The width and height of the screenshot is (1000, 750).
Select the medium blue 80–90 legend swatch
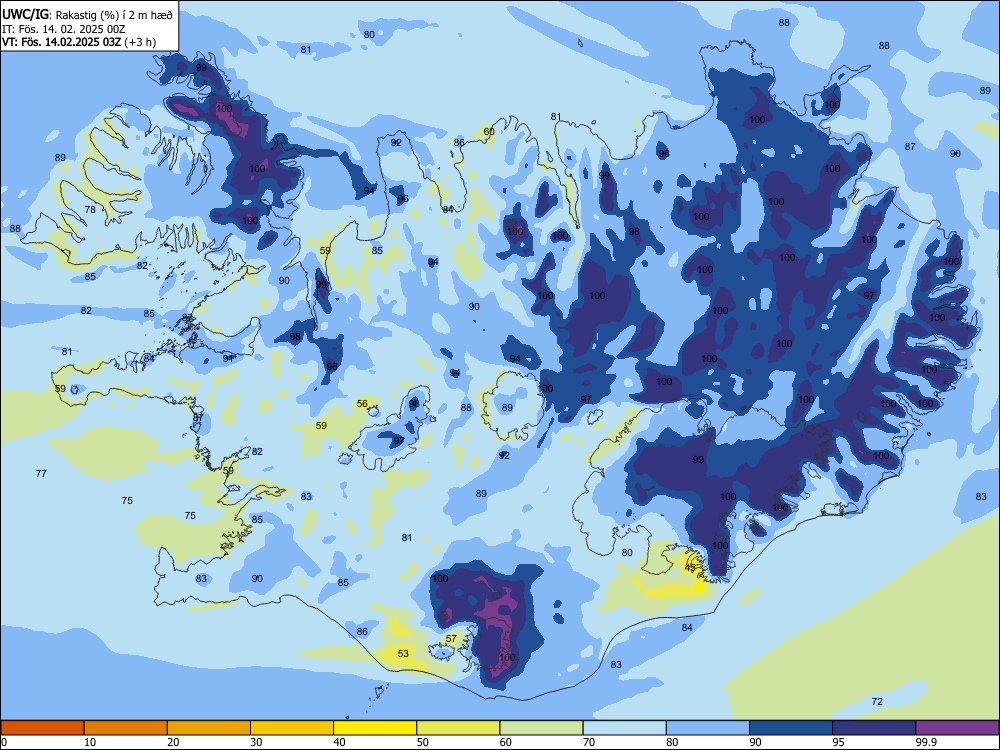(708, 728)
